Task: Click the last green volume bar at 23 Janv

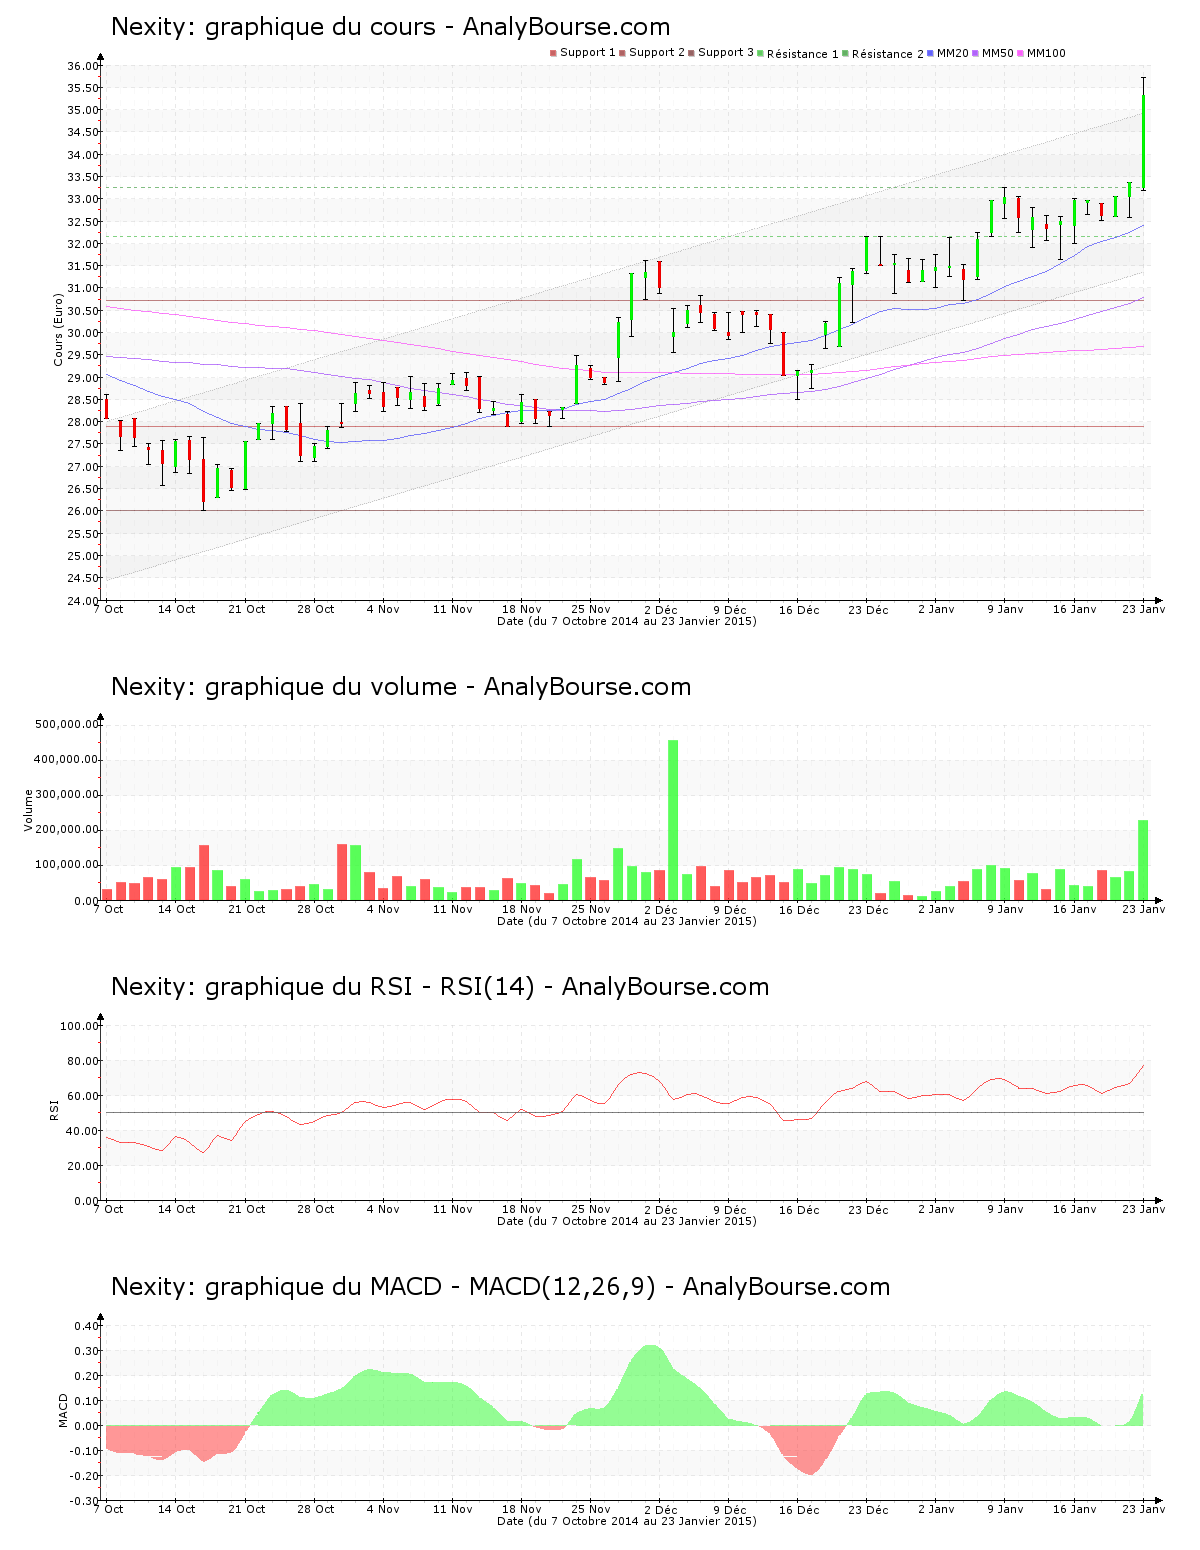Action: (x=1143, y=860)
